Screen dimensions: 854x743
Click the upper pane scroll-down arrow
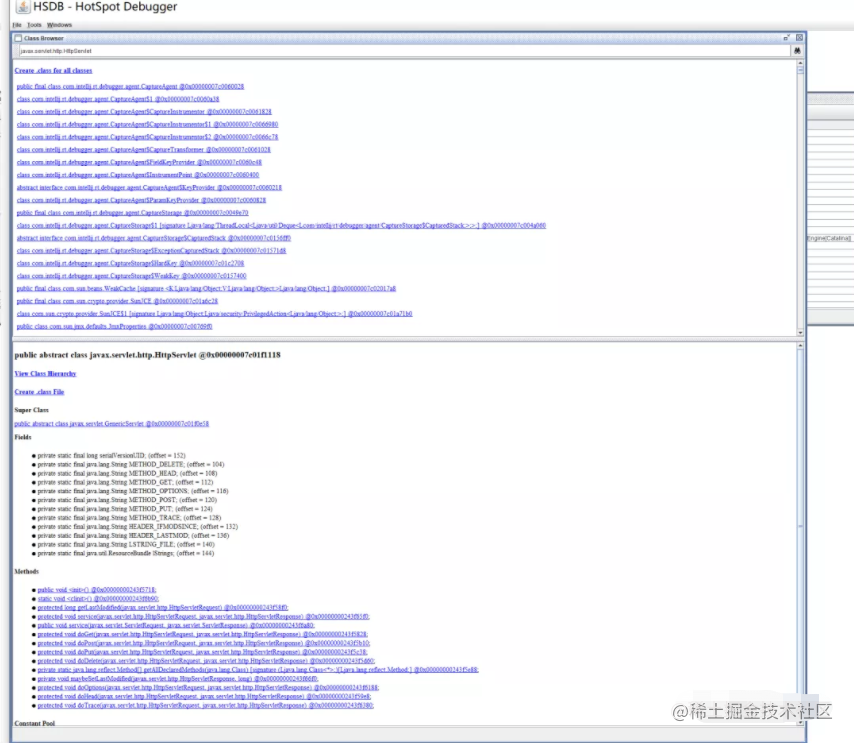[x=800, y=332]
